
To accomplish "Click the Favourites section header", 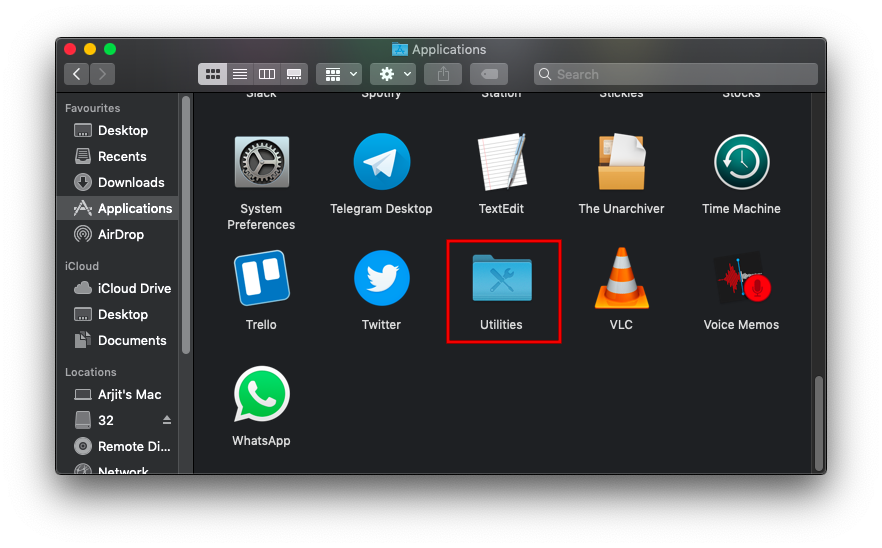I will 92,108.
